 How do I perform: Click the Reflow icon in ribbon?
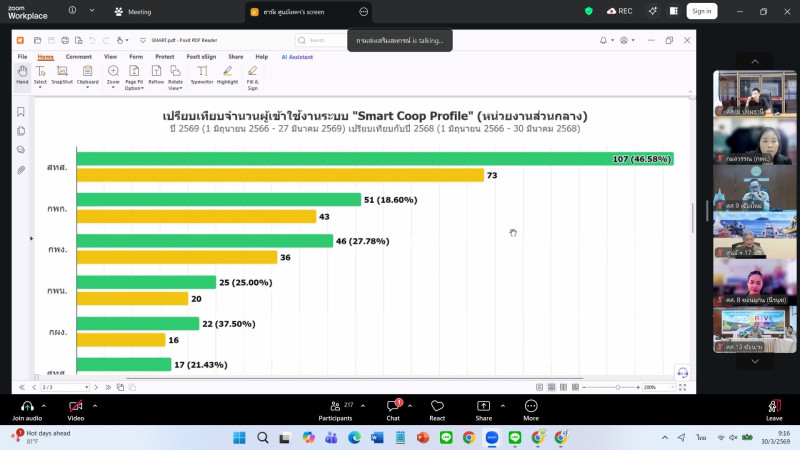click(156, 75)
